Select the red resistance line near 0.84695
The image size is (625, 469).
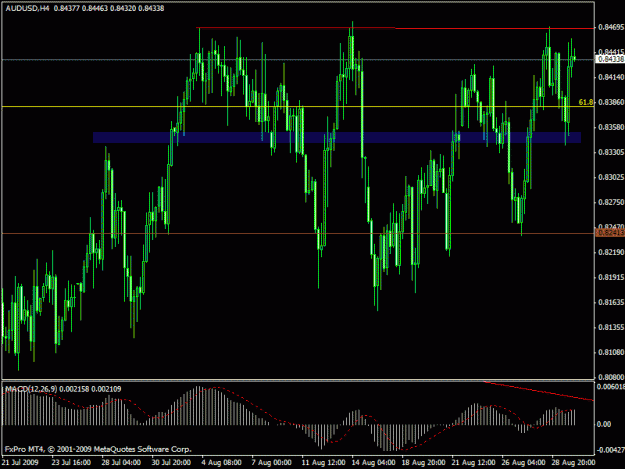(x=395, y=28)
